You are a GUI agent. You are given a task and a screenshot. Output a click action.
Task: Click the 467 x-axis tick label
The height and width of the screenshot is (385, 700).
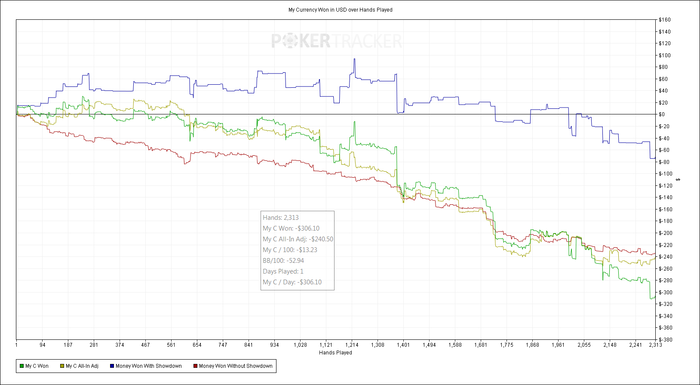[x=145, y=345]
